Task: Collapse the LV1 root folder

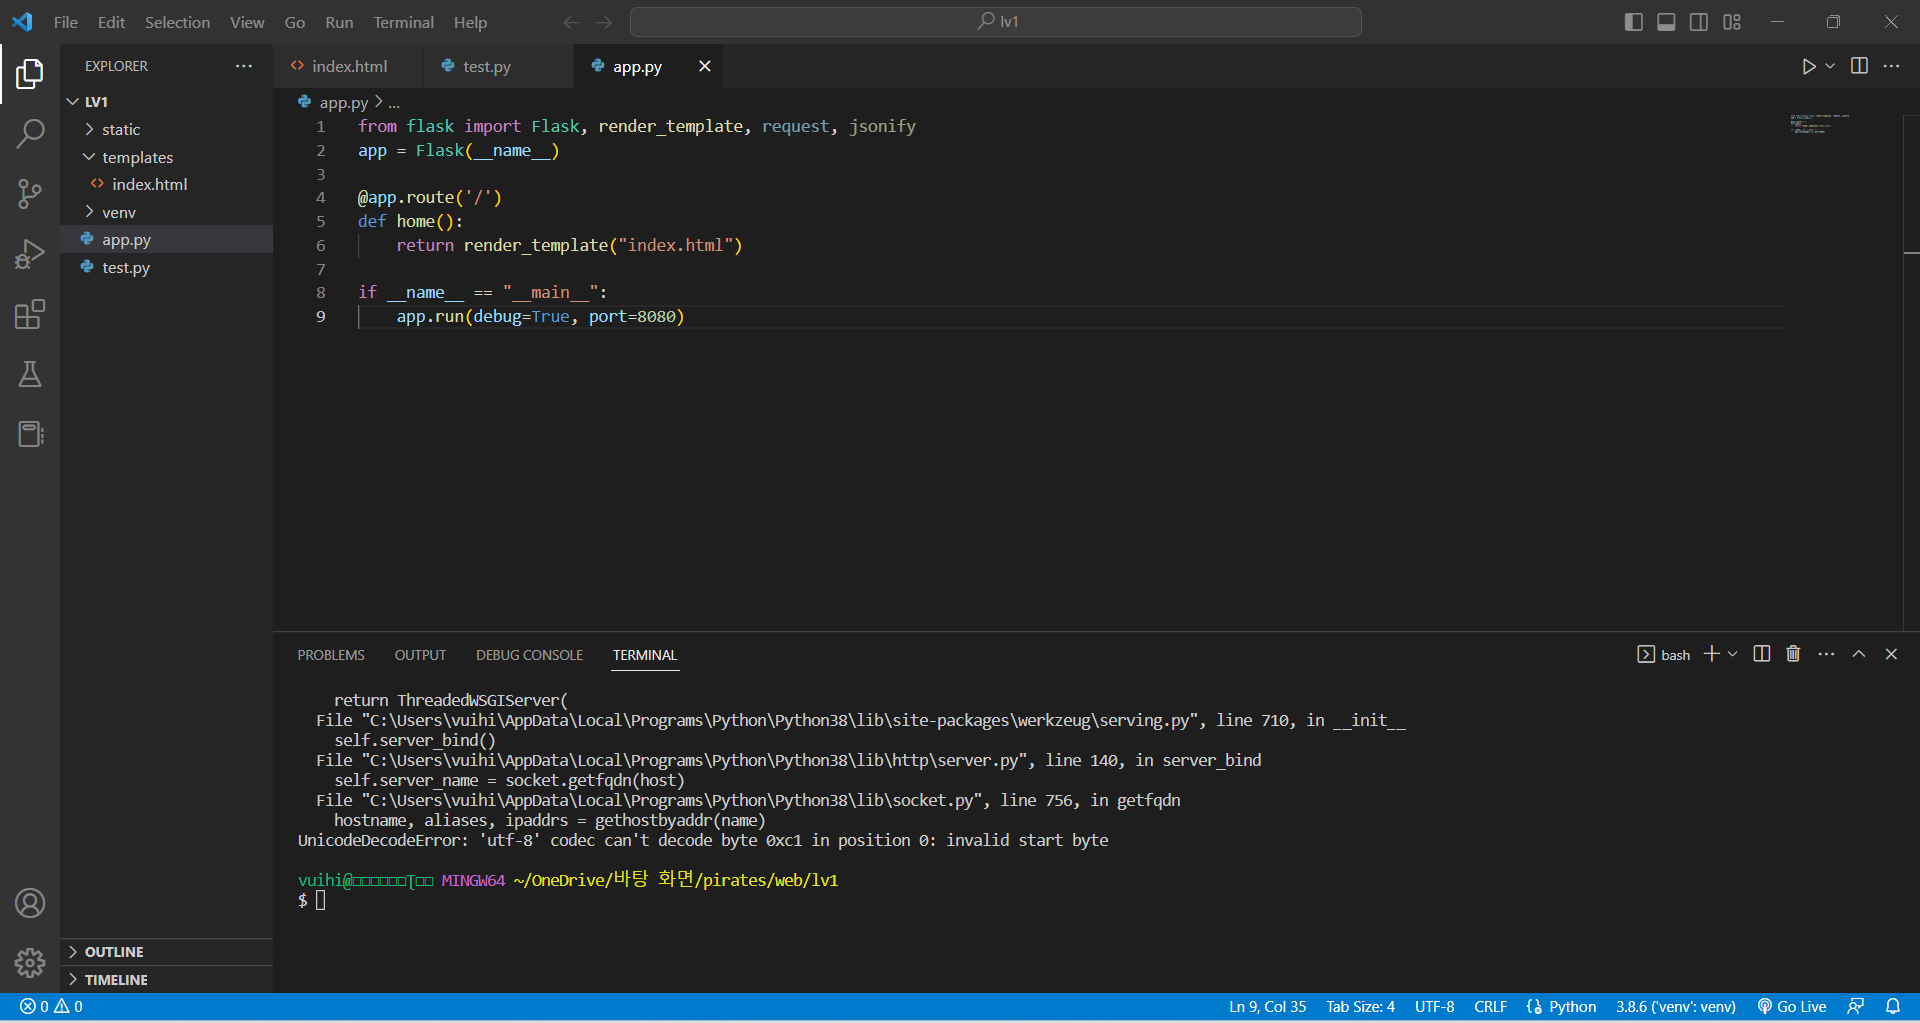Action: (x=72, y=102)
